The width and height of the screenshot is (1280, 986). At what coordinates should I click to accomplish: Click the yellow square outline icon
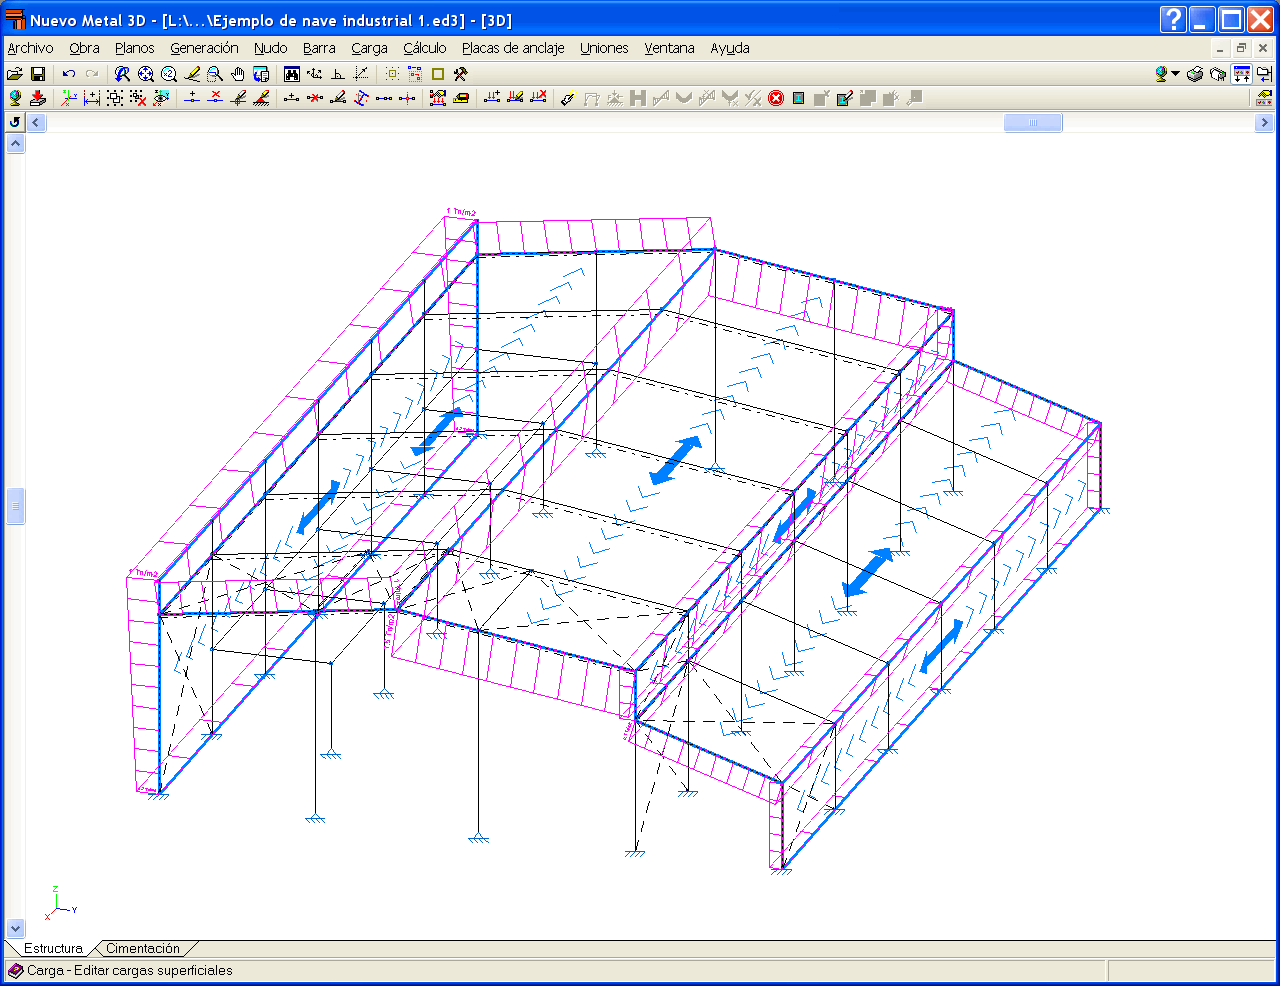coord(438,74)
